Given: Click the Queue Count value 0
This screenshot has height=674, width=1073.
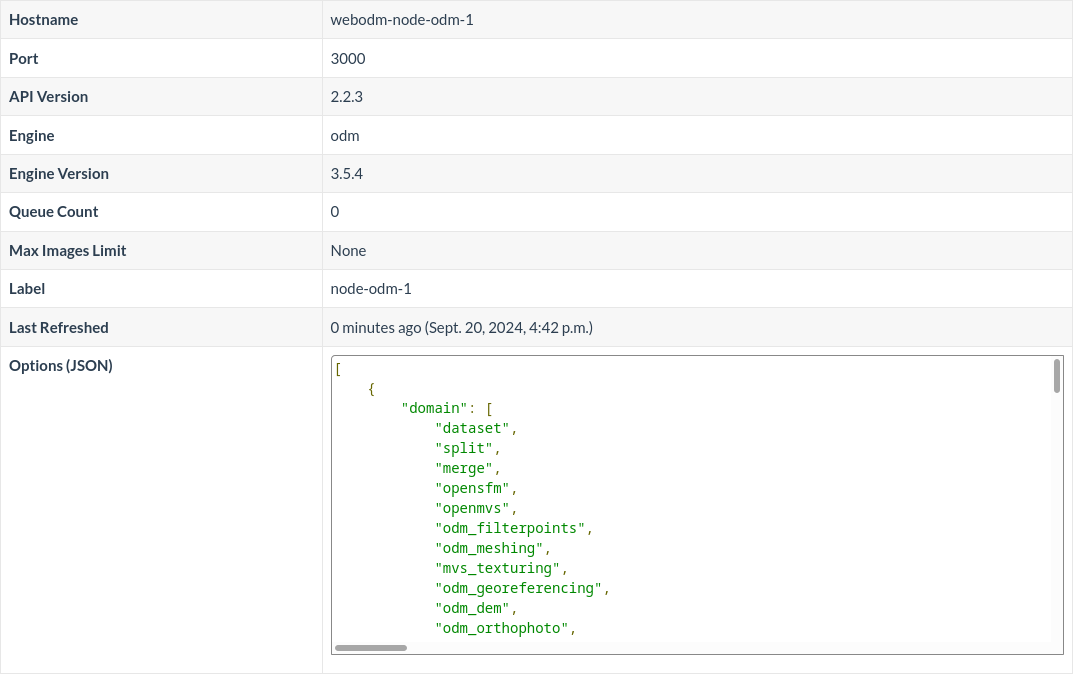Looking at the screenshot, I should click(x=334, y=211).
